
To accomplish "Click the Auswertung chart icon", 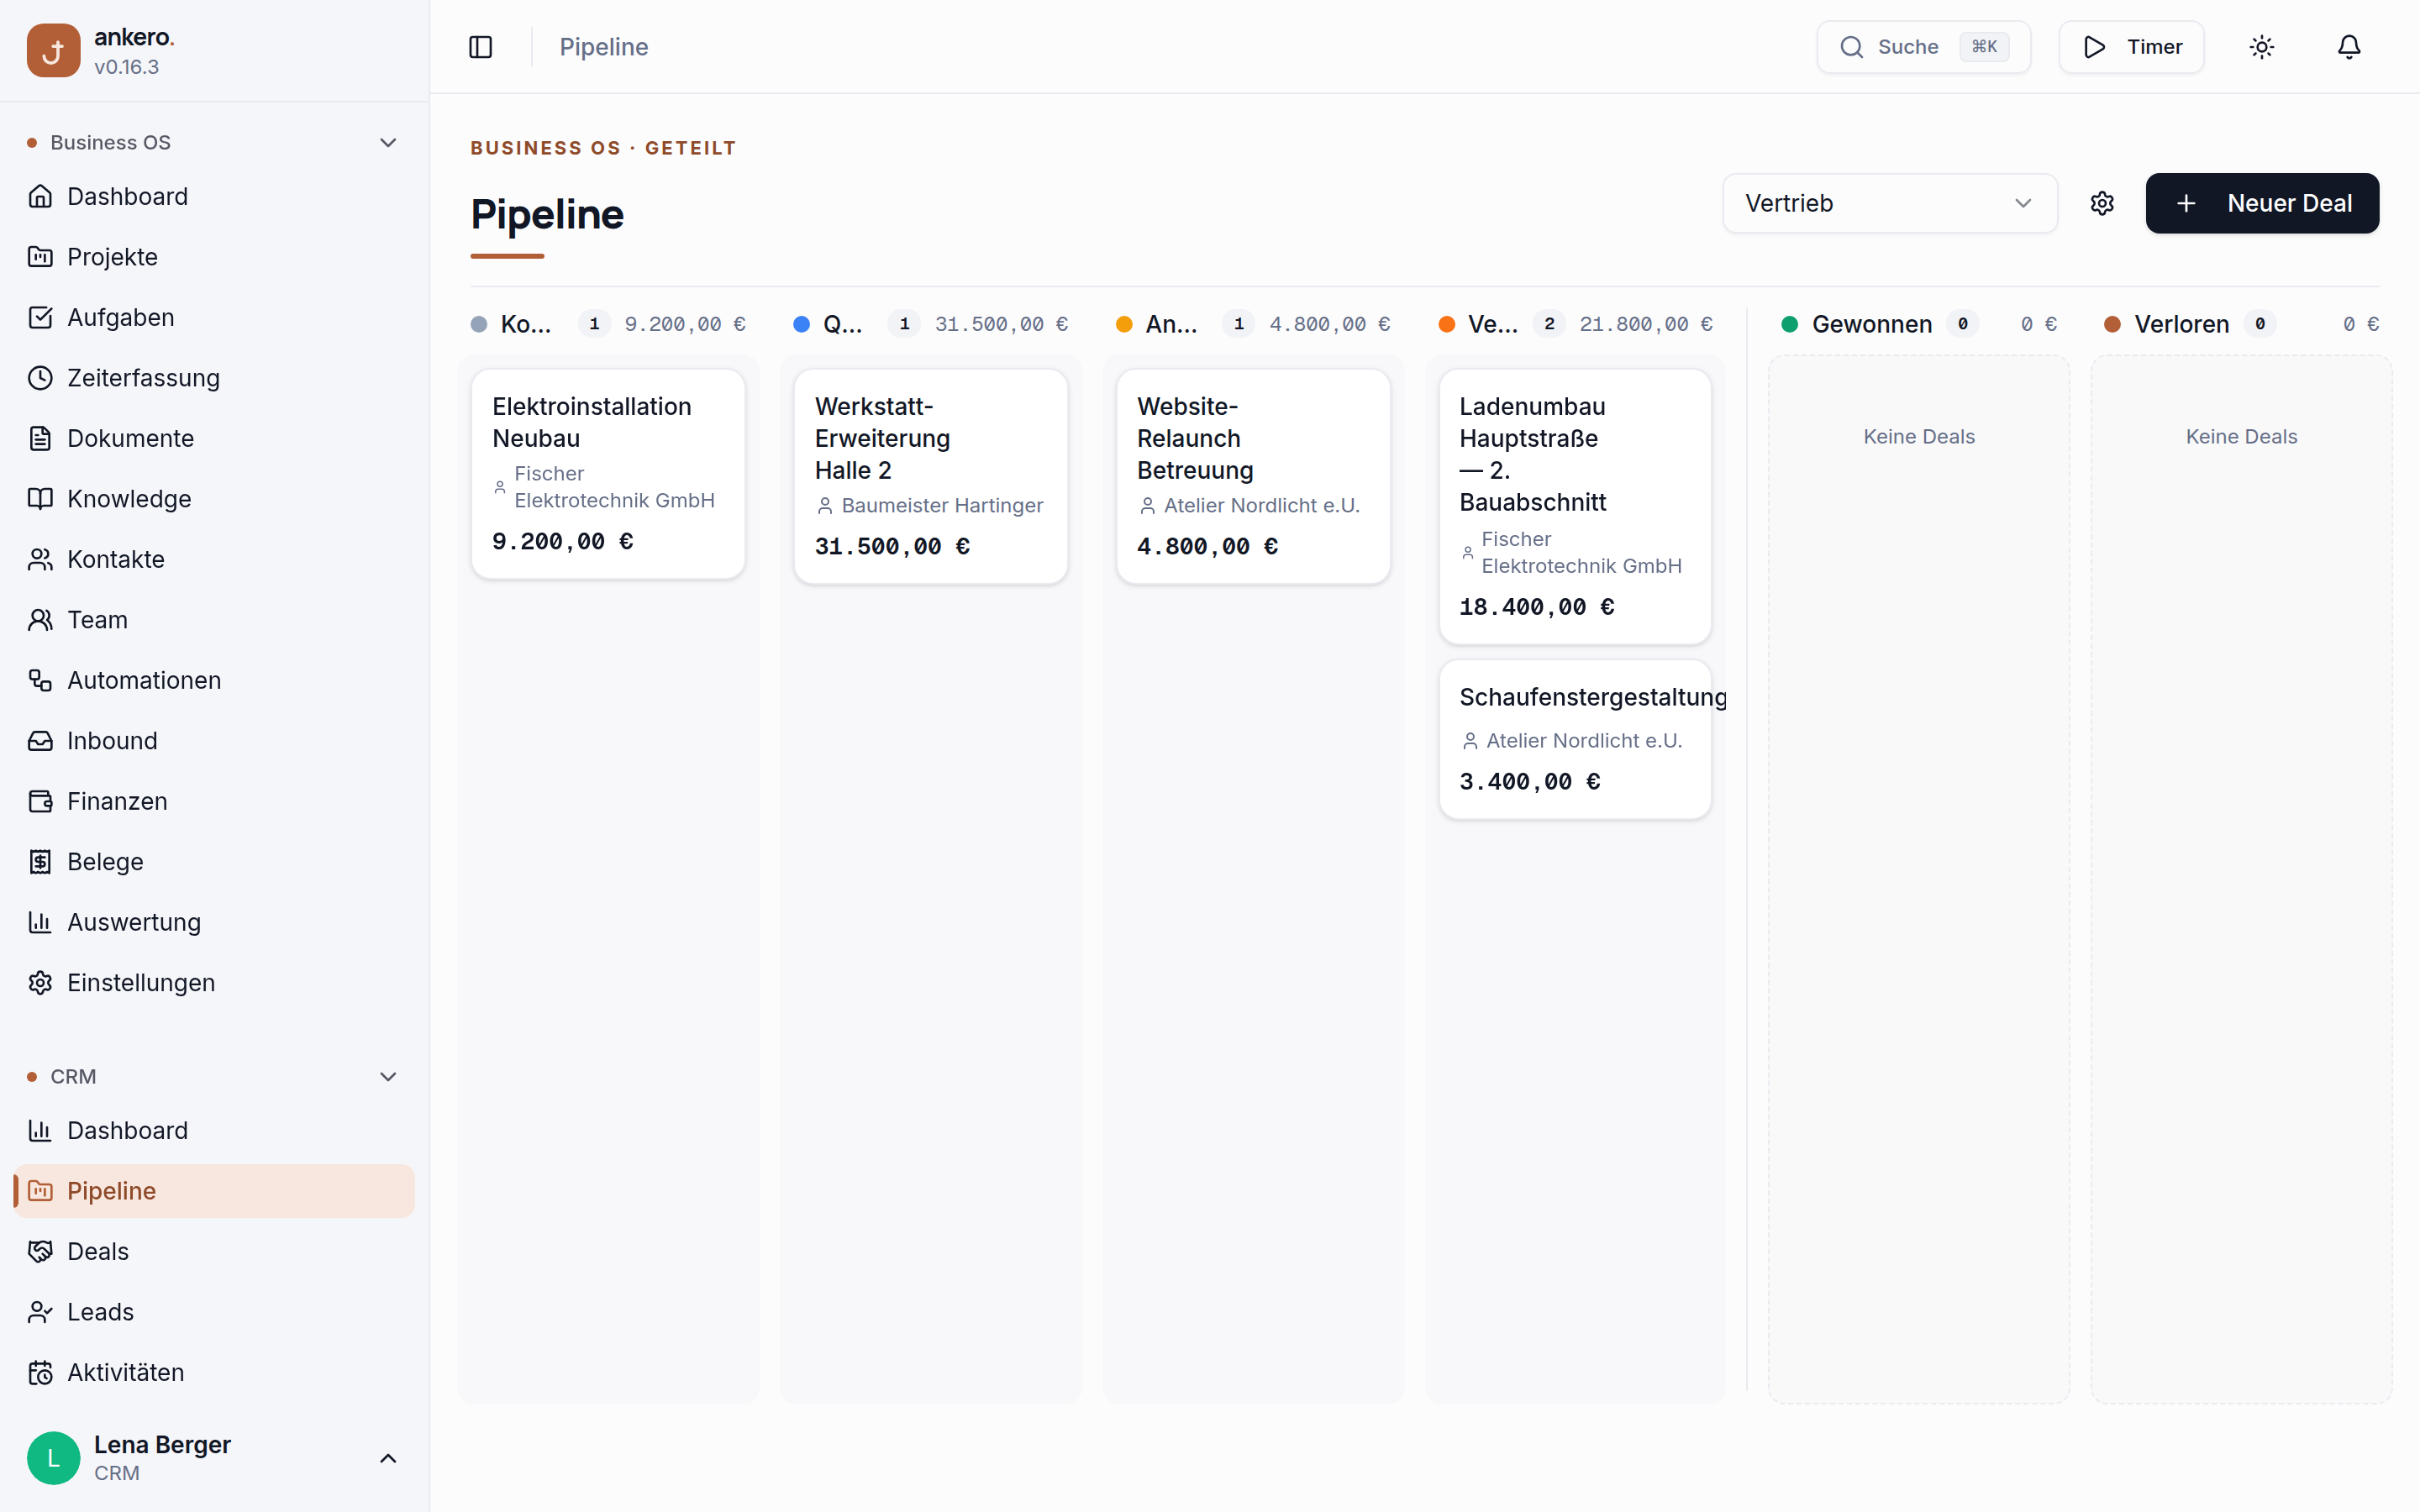I will (x=40, y=922).
